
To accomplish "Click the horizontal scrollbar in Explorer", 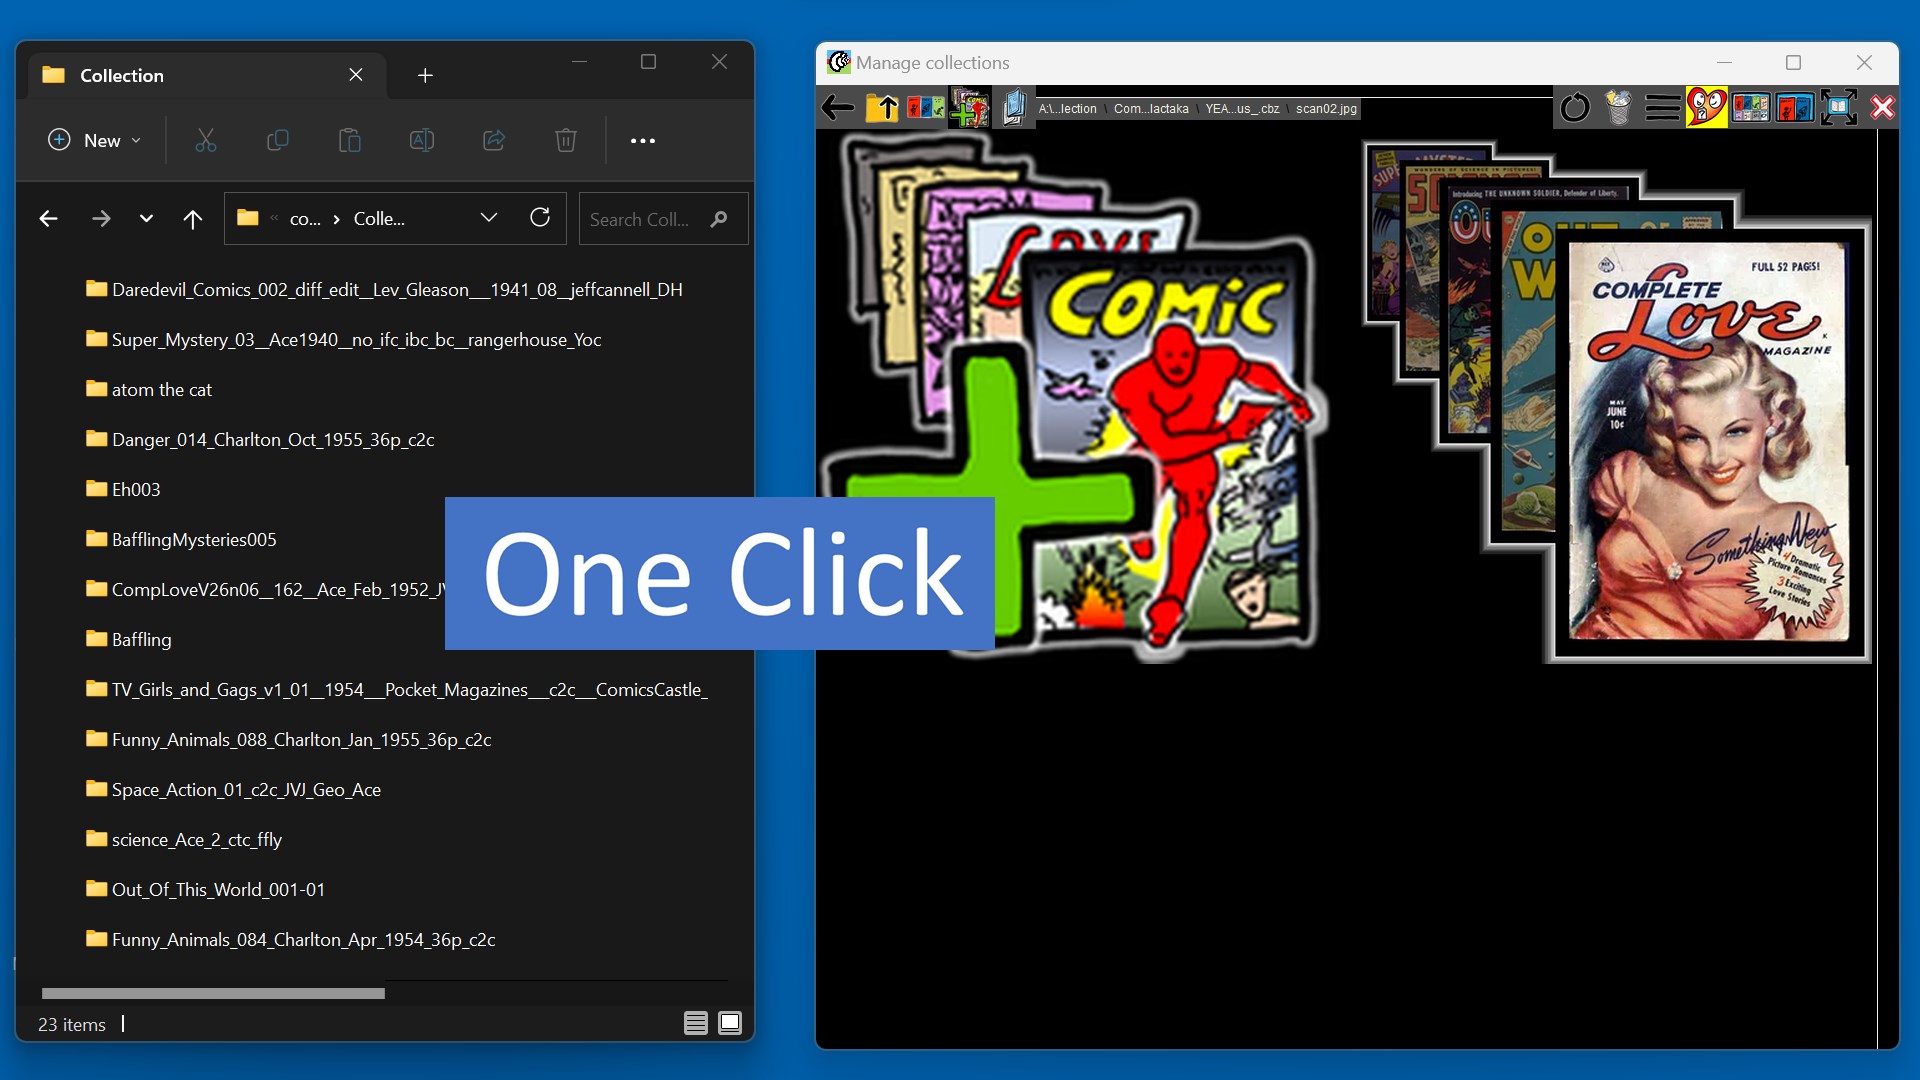I will [213, 993].
